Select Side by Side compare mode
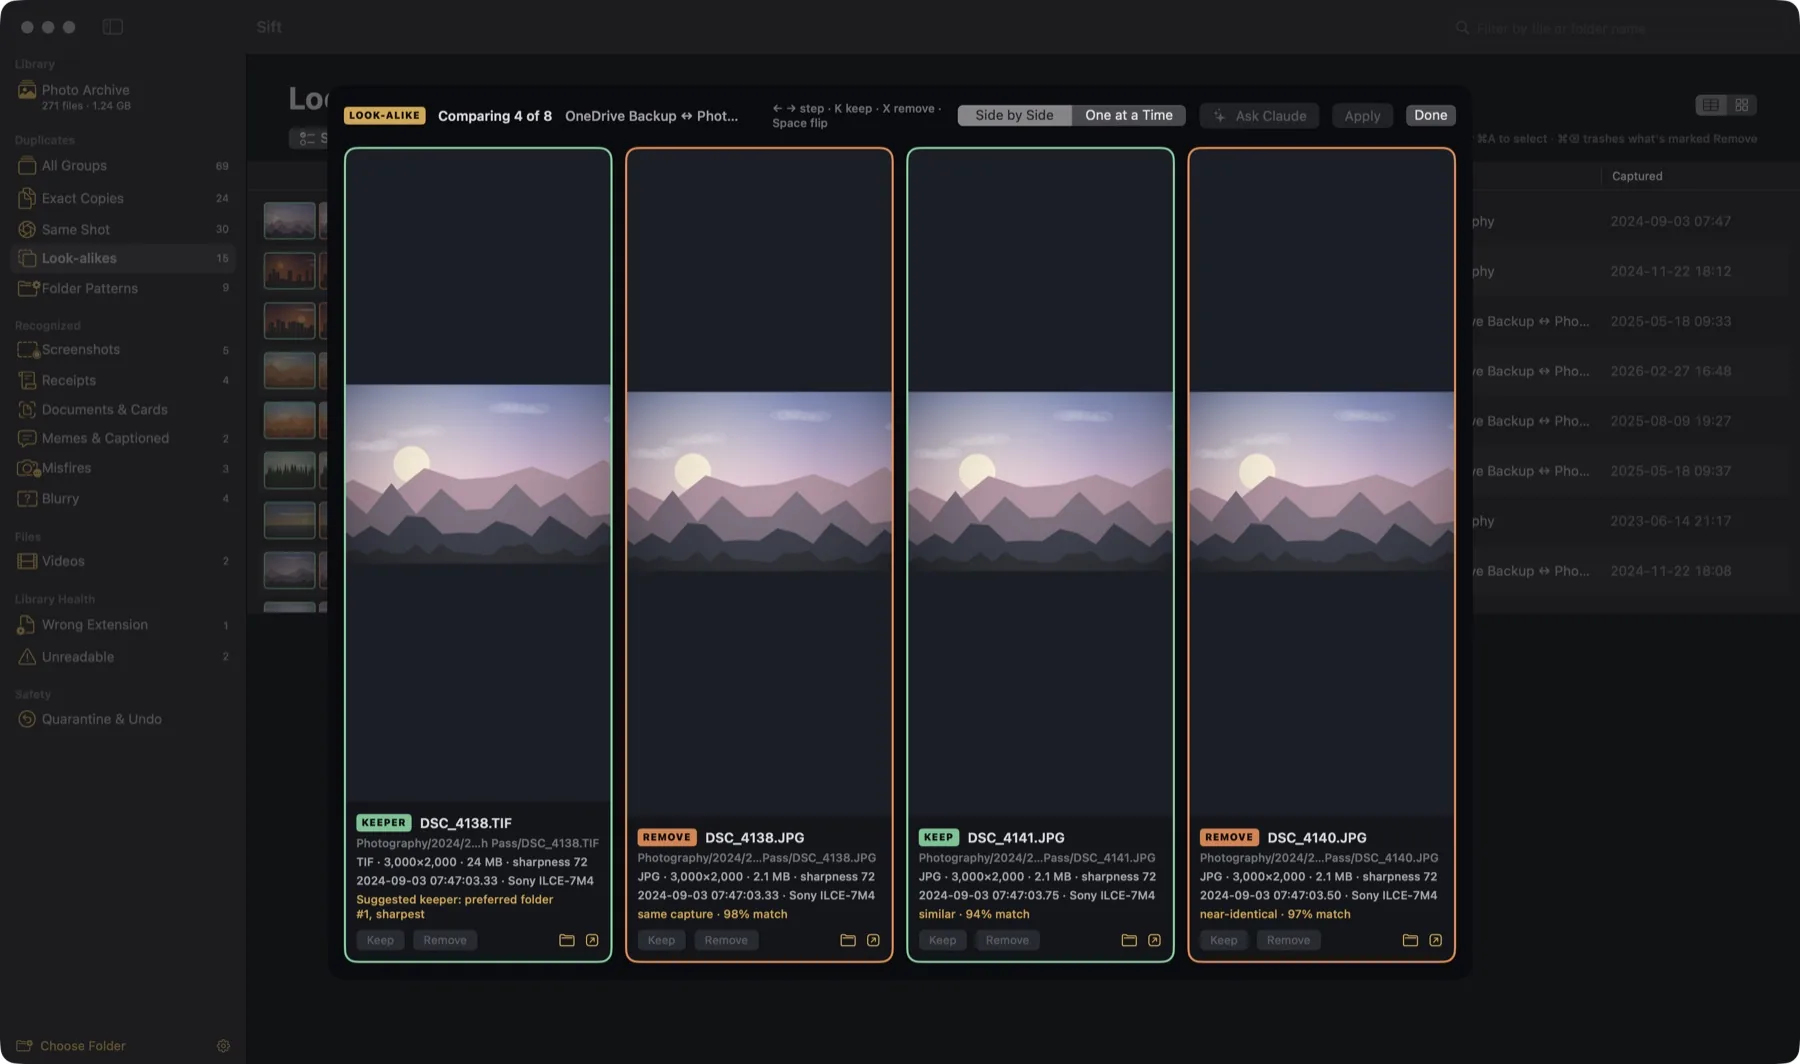The image size is (1800, 1064). (x=1014, y=115)
